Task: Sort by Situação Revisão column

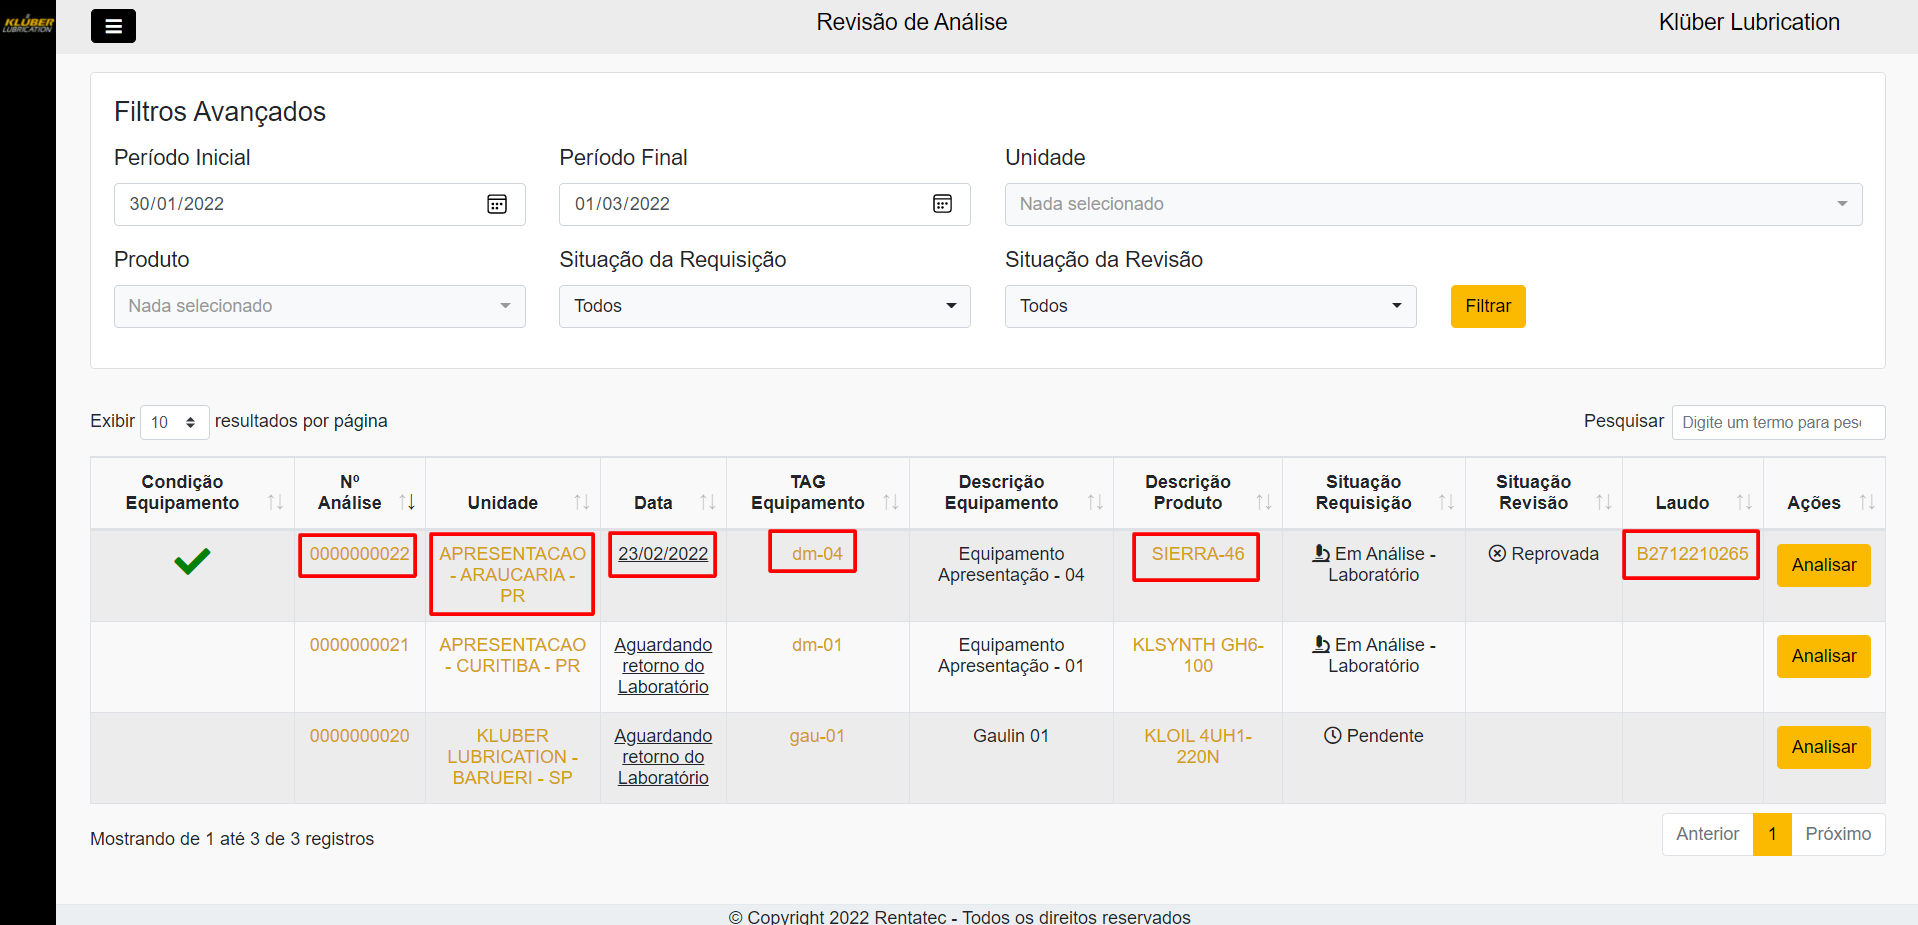Action: [1603, 502]
